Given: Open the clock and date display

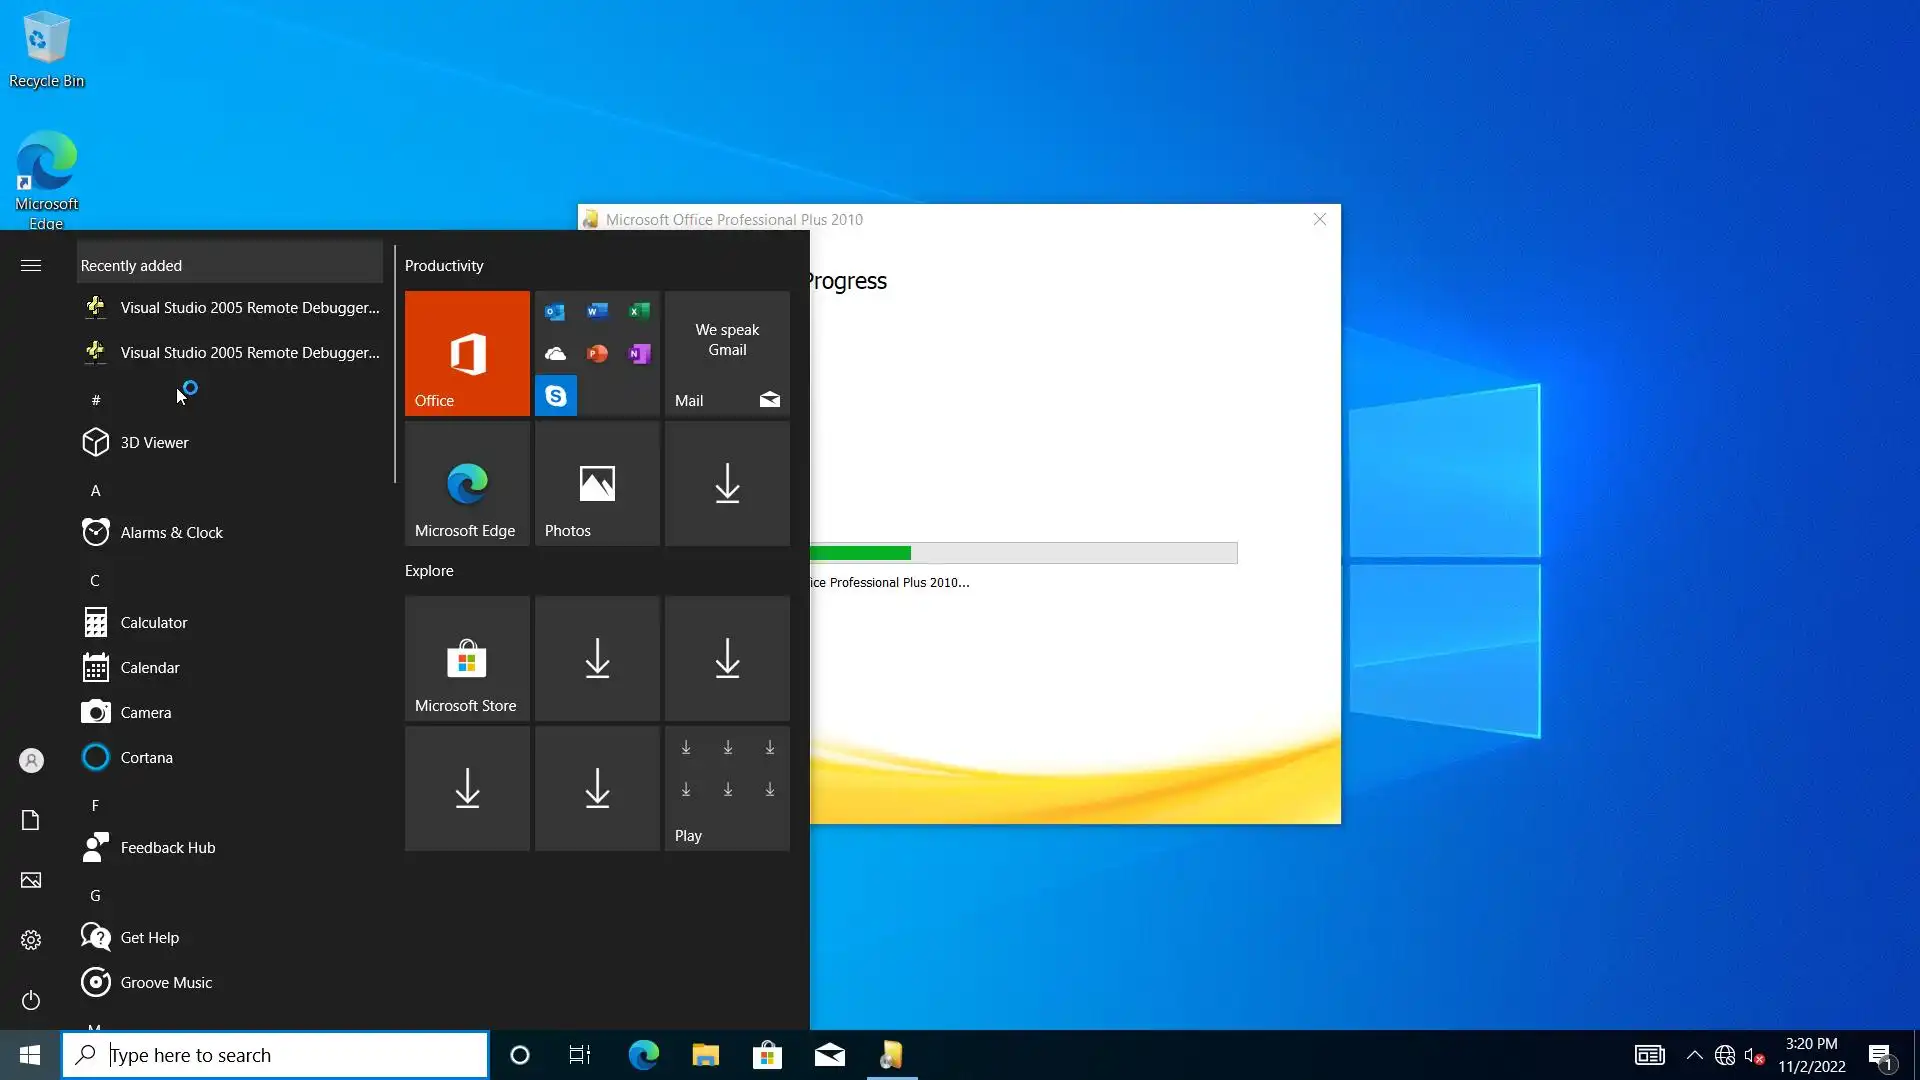Looking at the screenshot, I should point(1811,1055).
